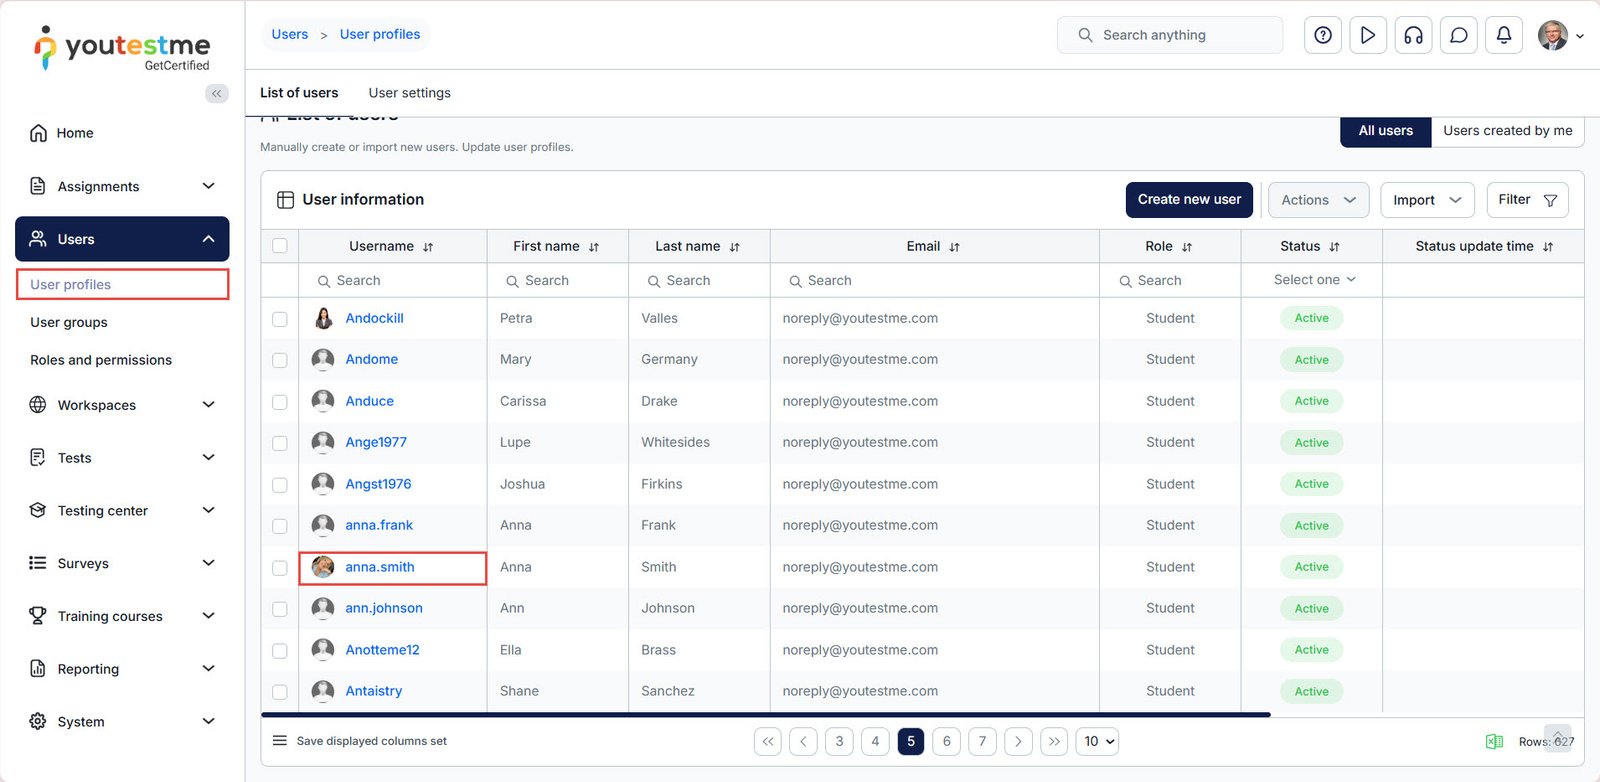This screenshot has width=1600, height=782.
Task: Click the Excel export icon
Action: pos(1494,741)
